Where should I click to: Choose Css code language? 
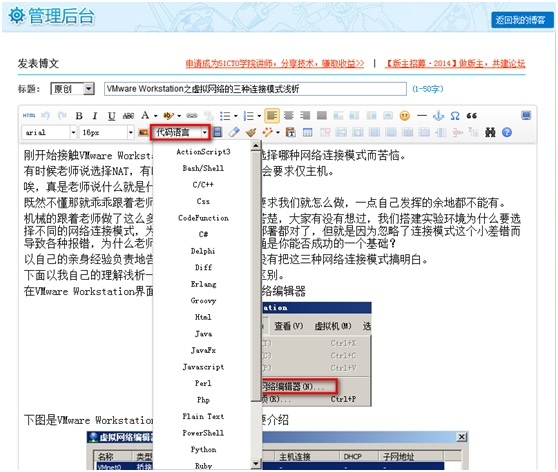click(203, 201)
